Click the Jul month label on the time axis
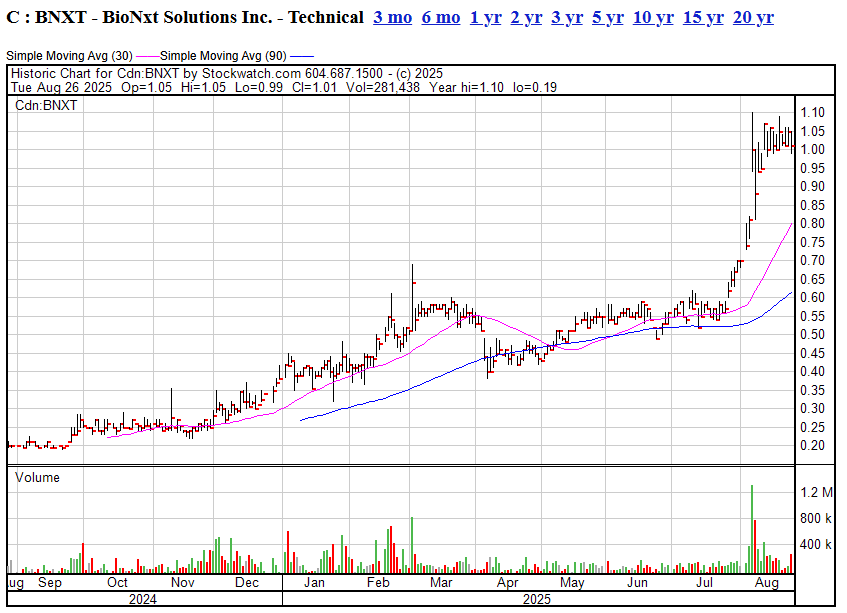The image size is (847, 613). click(x=704, y=583)
